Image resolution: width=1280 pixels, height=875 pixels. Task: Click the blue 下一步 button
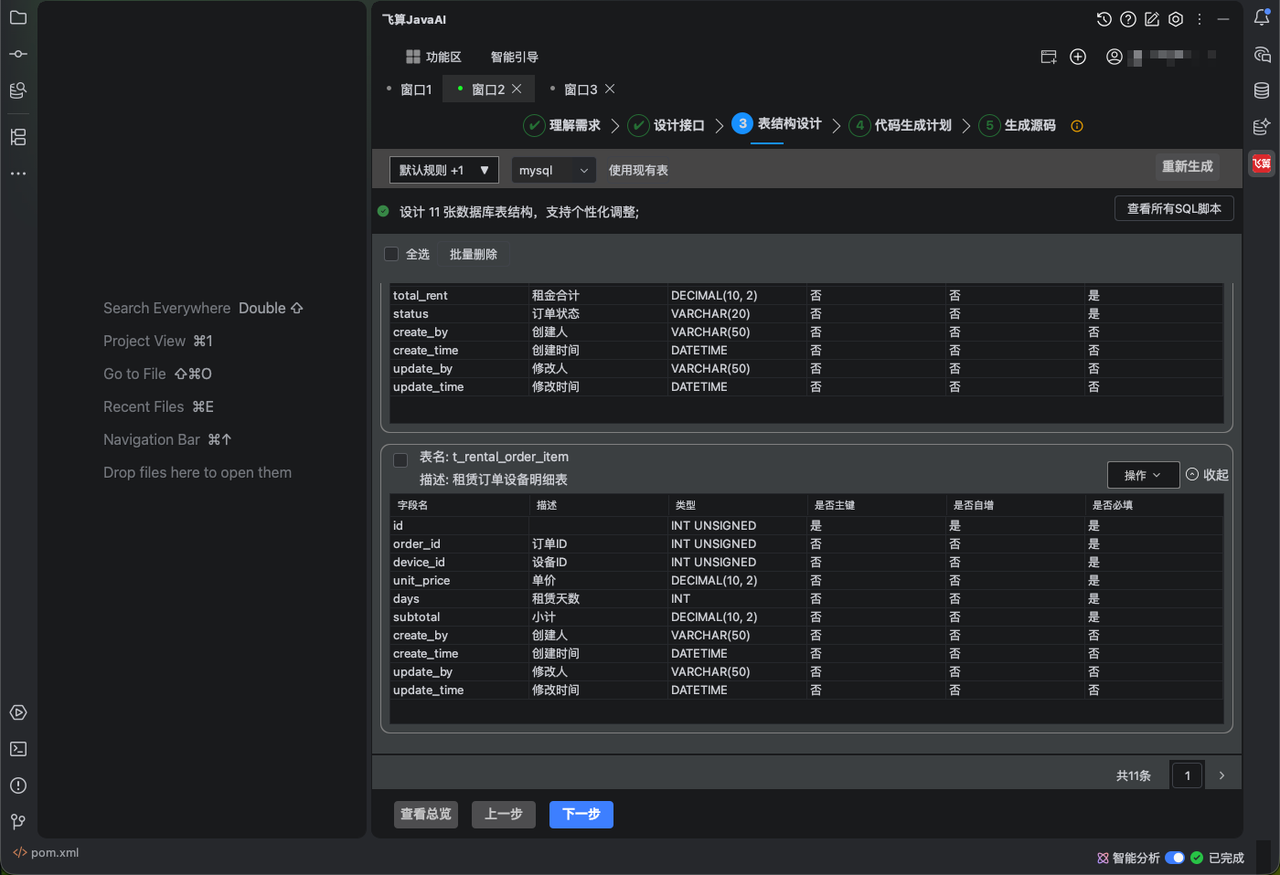click(581, 814)
